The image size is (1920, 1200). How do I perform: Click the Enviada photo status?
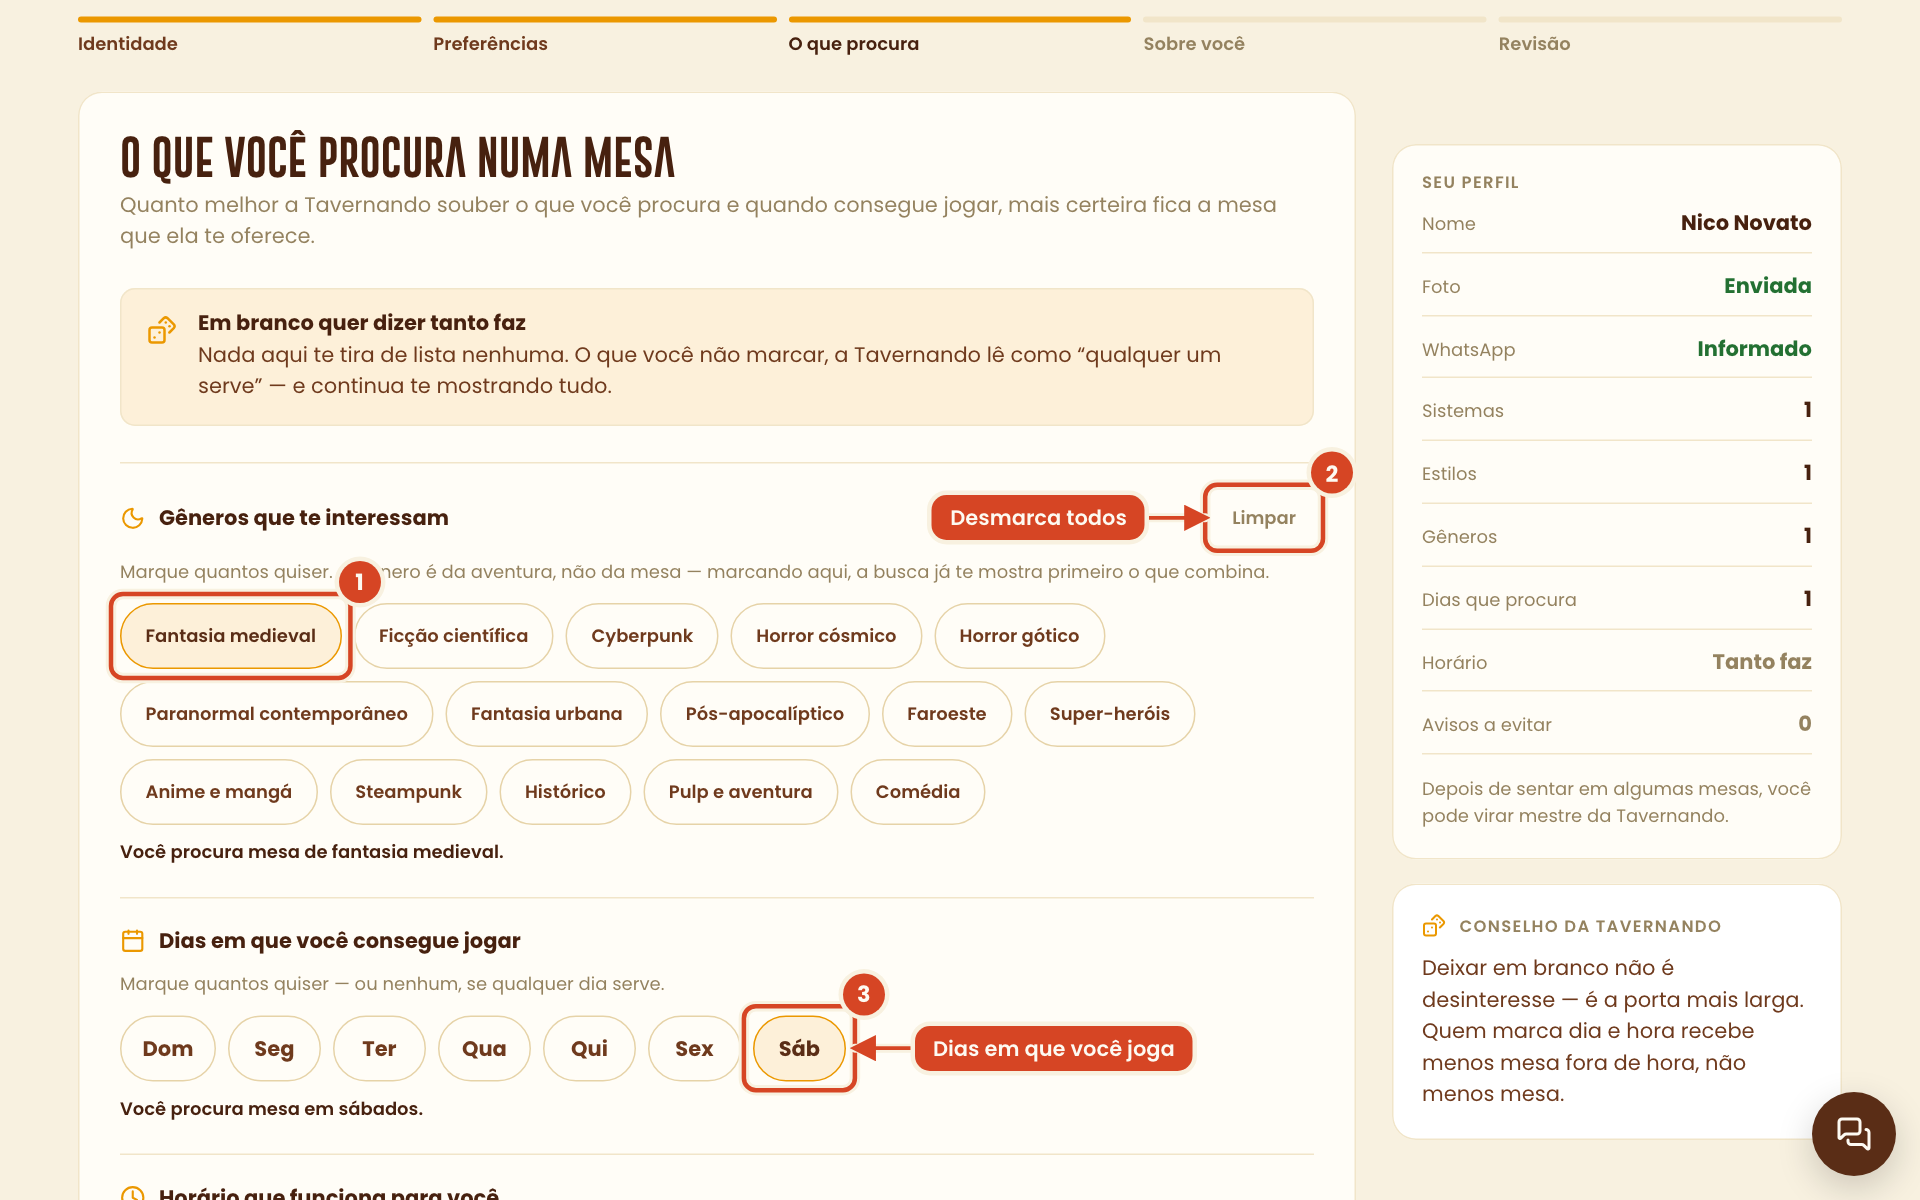coord(1767,286)
